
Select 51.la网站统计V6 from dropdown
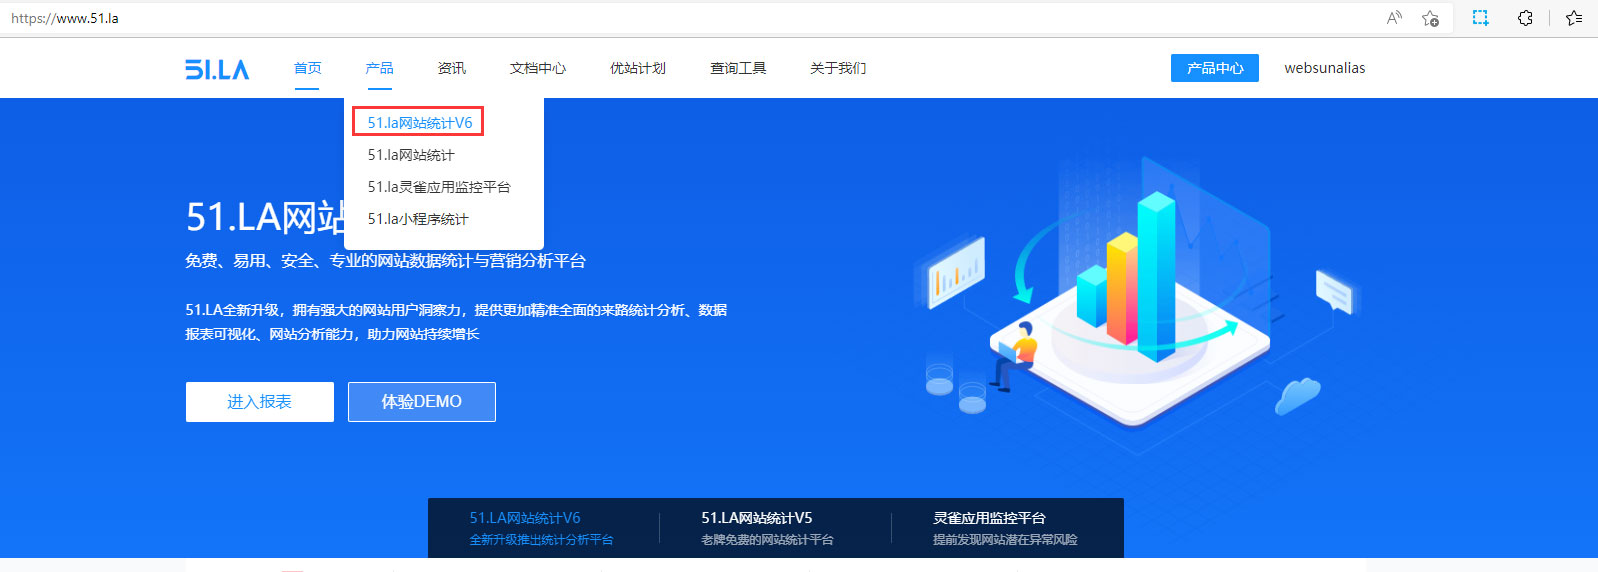(x=419, y=123)
